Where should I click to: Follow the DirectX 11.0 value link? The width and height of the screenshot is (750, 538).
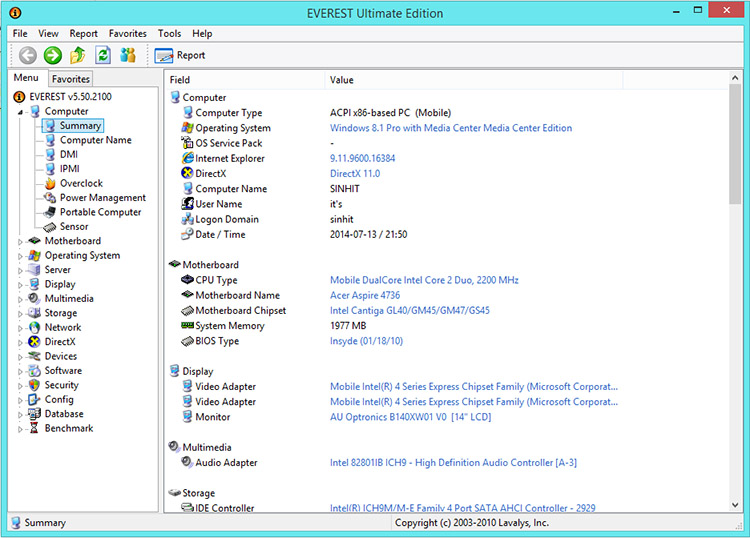(355, 174)
